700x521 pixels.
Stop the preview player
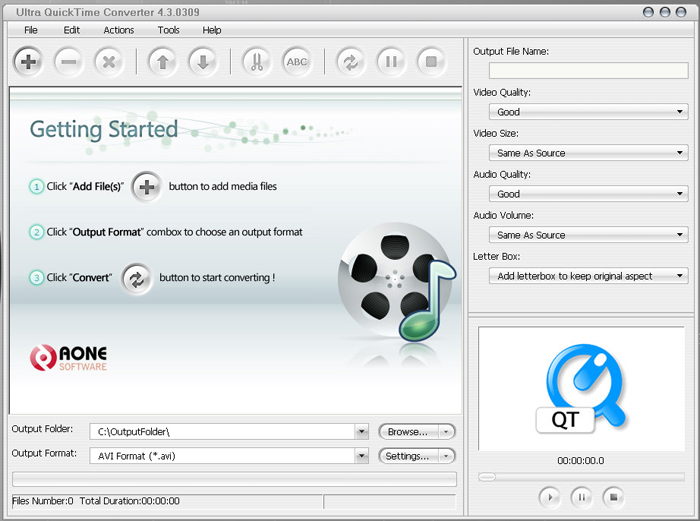click(613, 497)
